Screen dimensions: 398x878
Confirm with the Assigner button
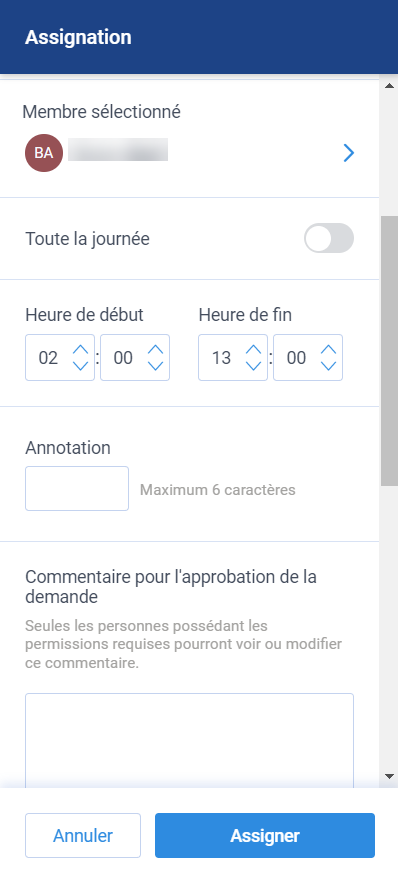tap(265, 835)
